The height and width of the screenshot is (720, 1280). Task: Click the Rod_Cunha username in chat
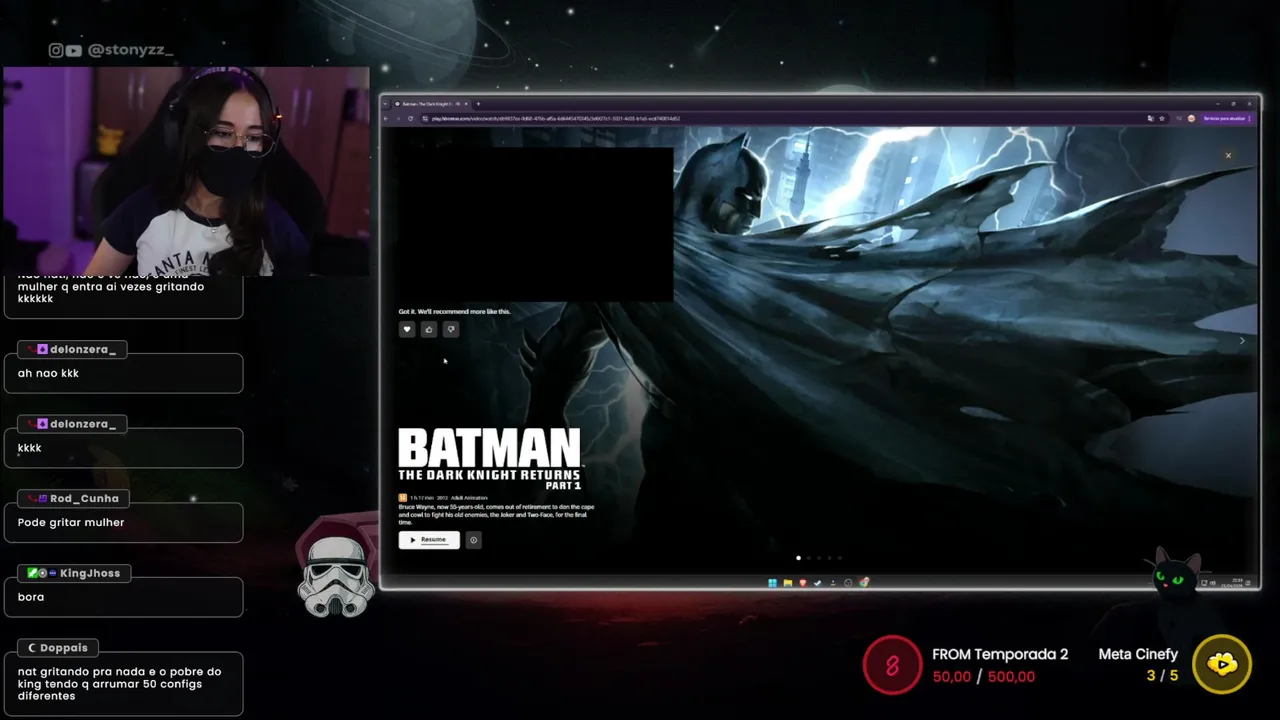click(x=84, y=498)
